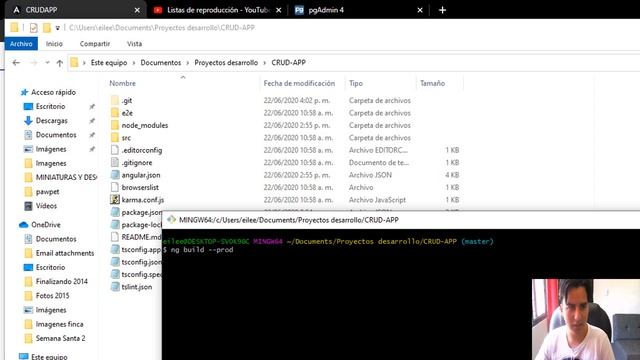
Task: Sort by Fecha de modificación column
Action: [x=299, y=83]
